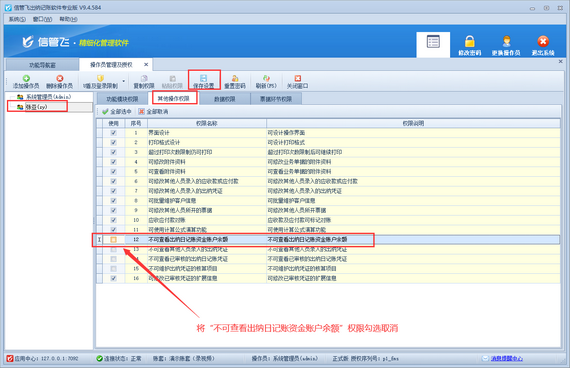Uncheck the 界面设计 permission in row 1
570x368 pixels.
[x=113, y=133]
